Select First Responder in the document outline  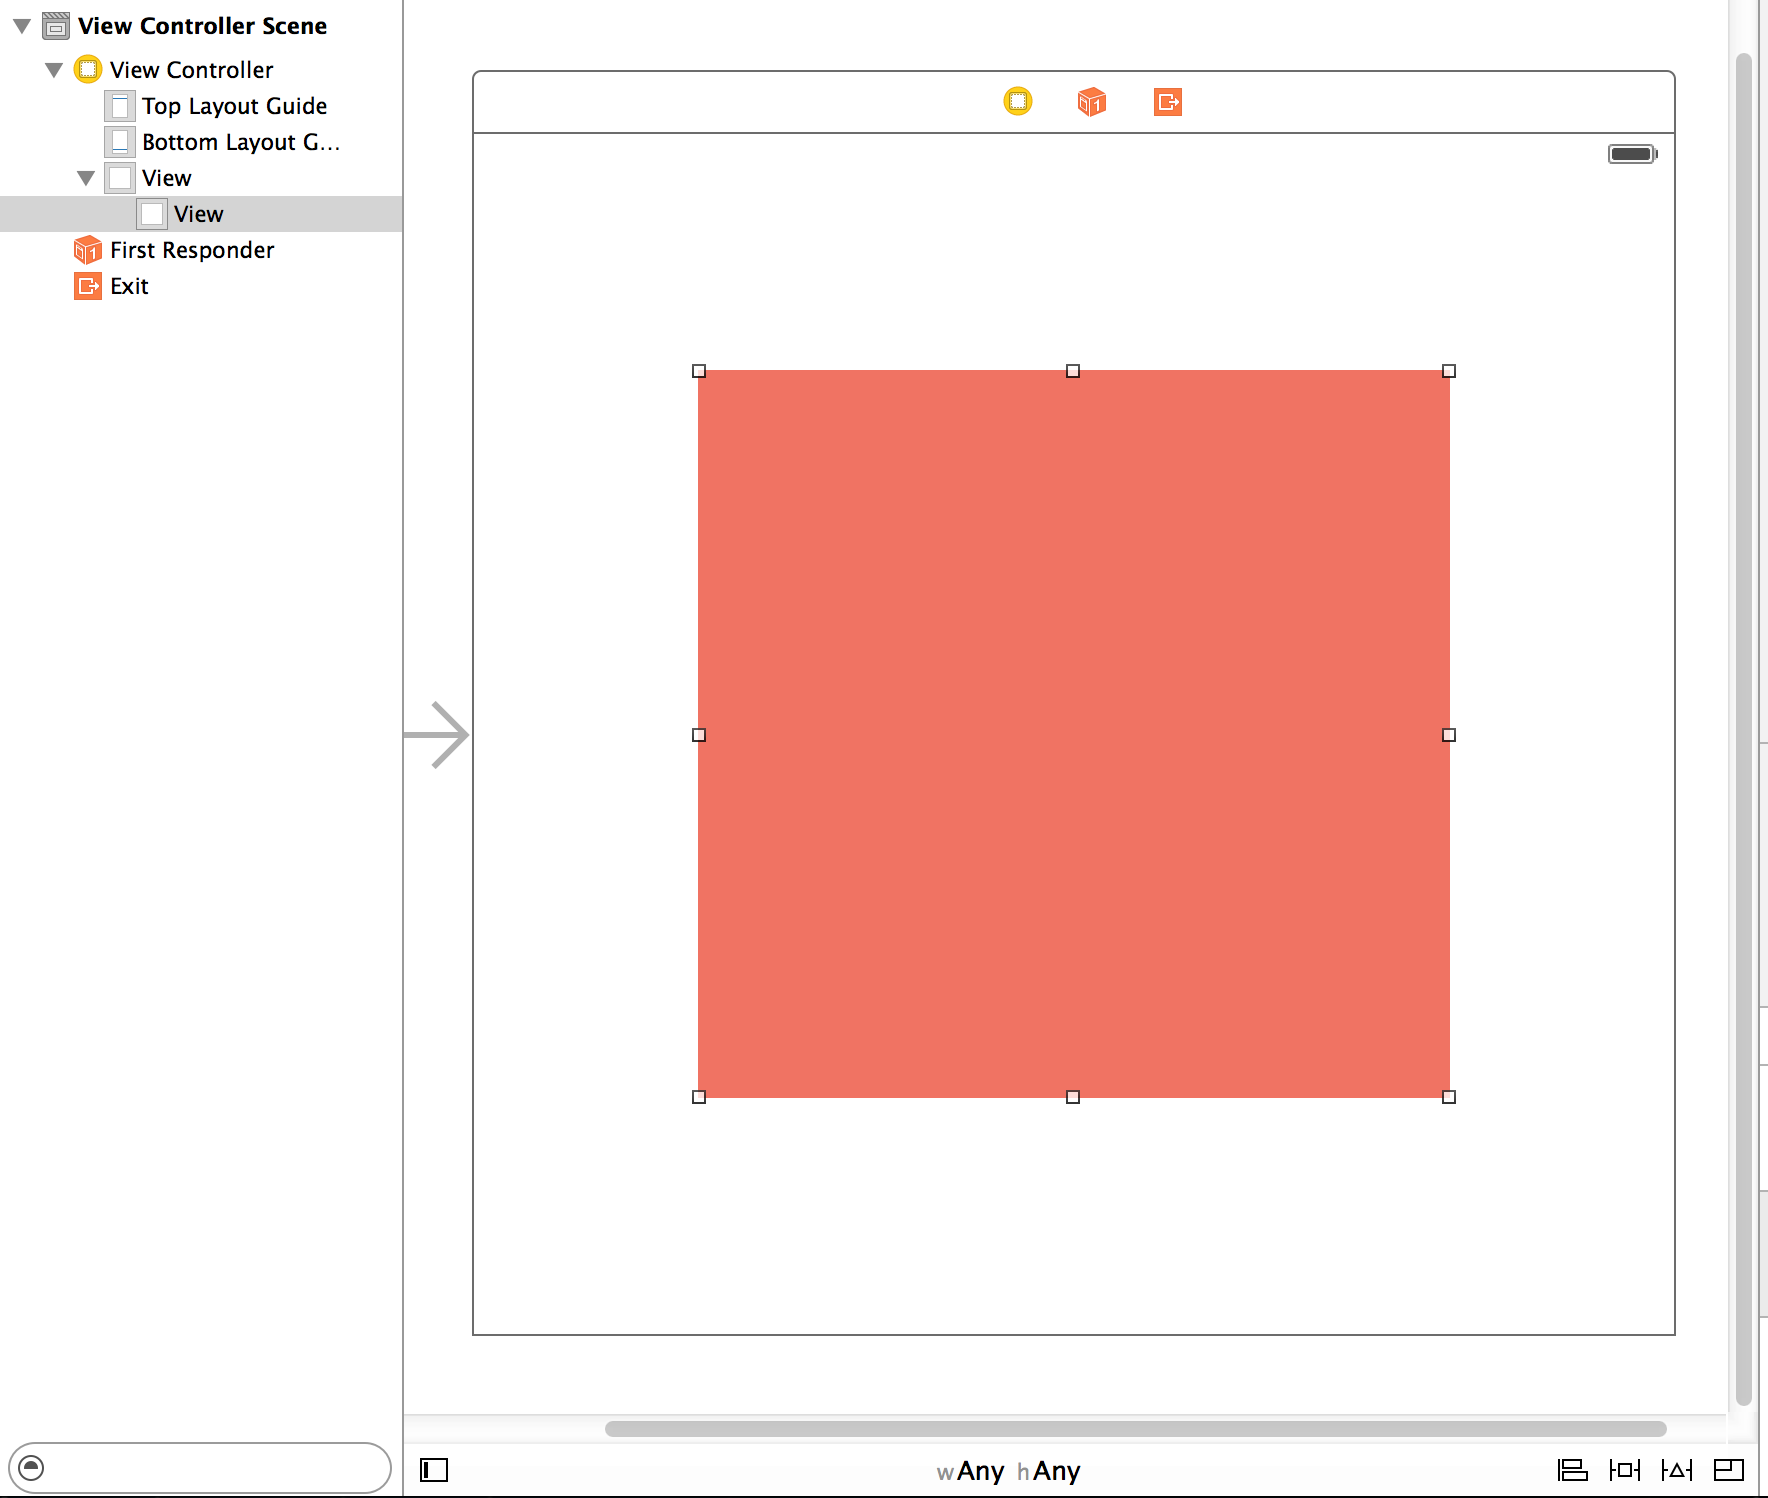190,250
